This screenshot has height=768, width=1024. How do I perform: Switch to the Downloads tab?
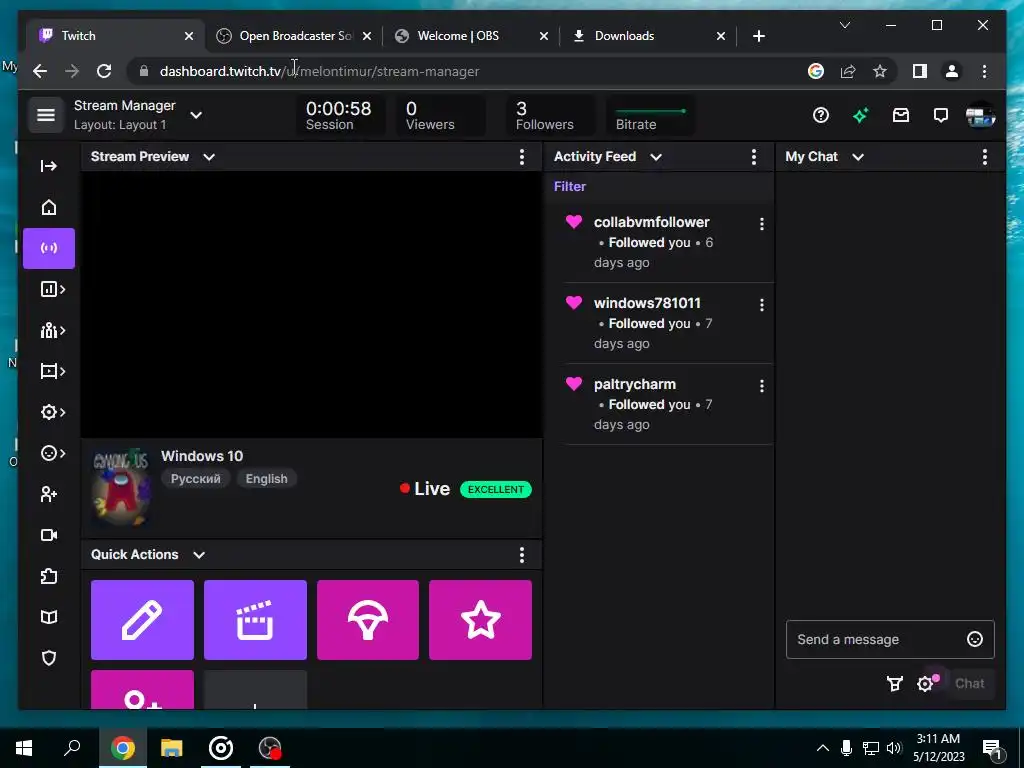(648, 36)
